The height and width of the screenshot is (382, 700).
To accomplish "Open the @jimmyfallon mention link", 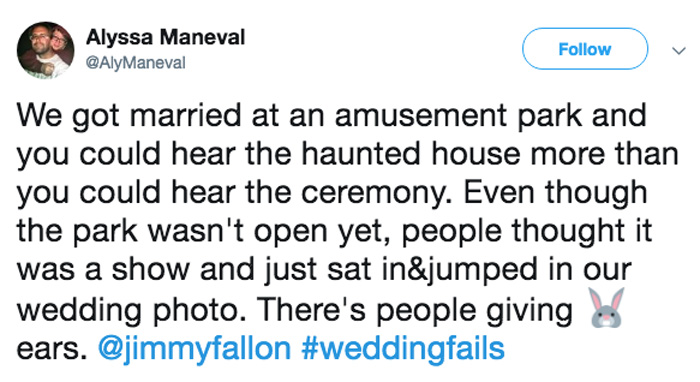I will coord(195,348).
